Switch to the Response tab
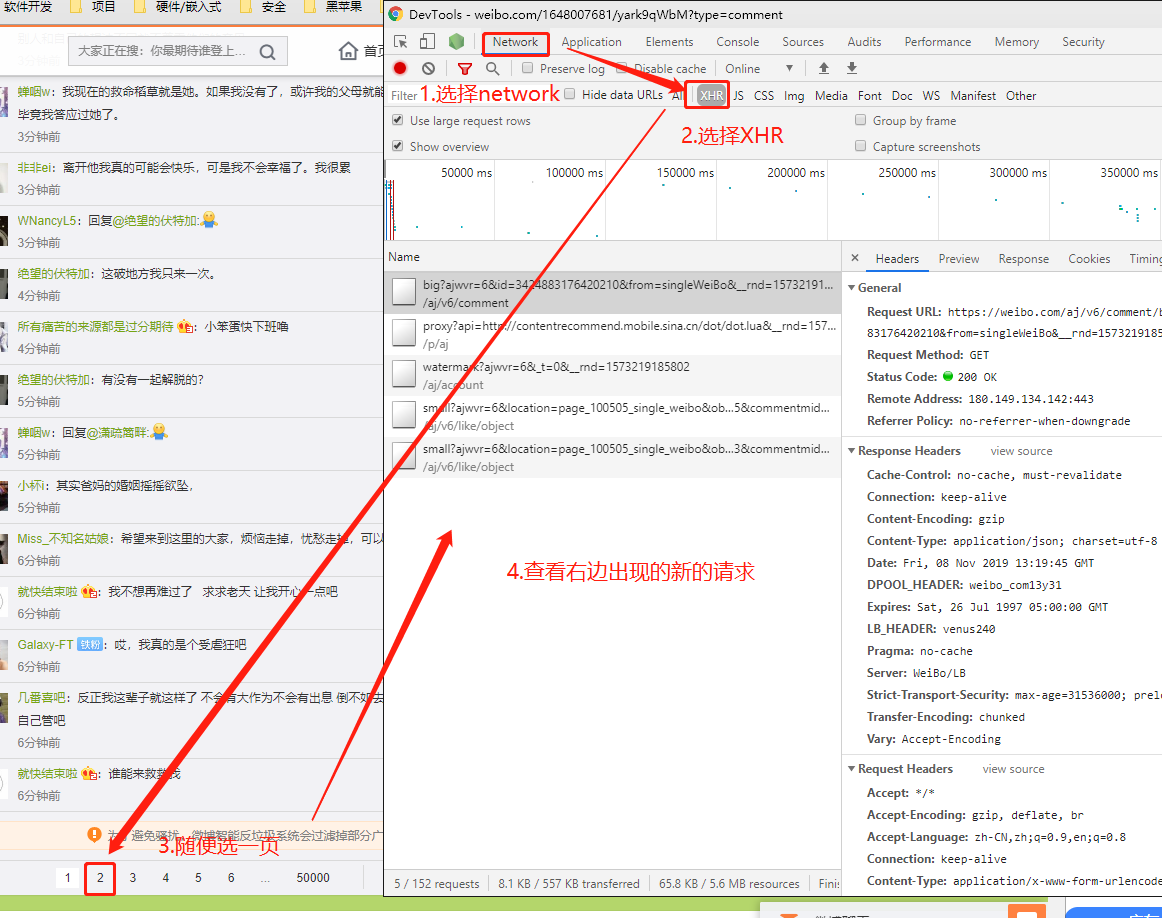 point(1023,259)
